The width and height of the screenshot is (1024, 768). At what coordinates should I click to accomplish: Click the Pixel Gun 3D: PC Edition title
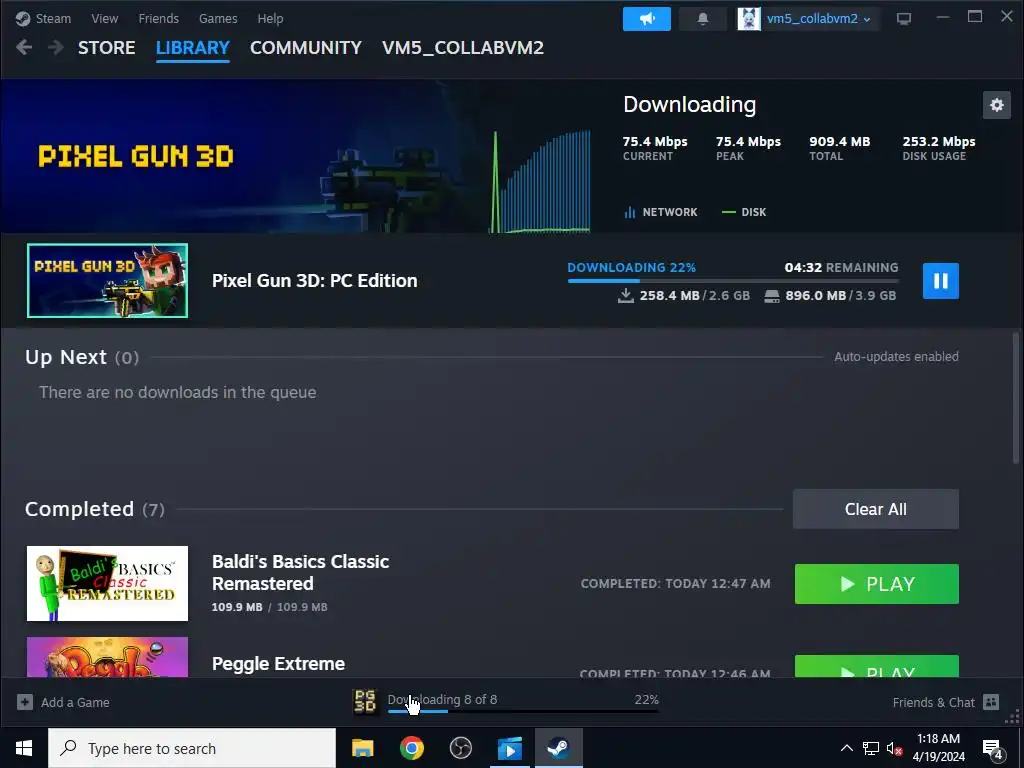(x=315, y=281)
